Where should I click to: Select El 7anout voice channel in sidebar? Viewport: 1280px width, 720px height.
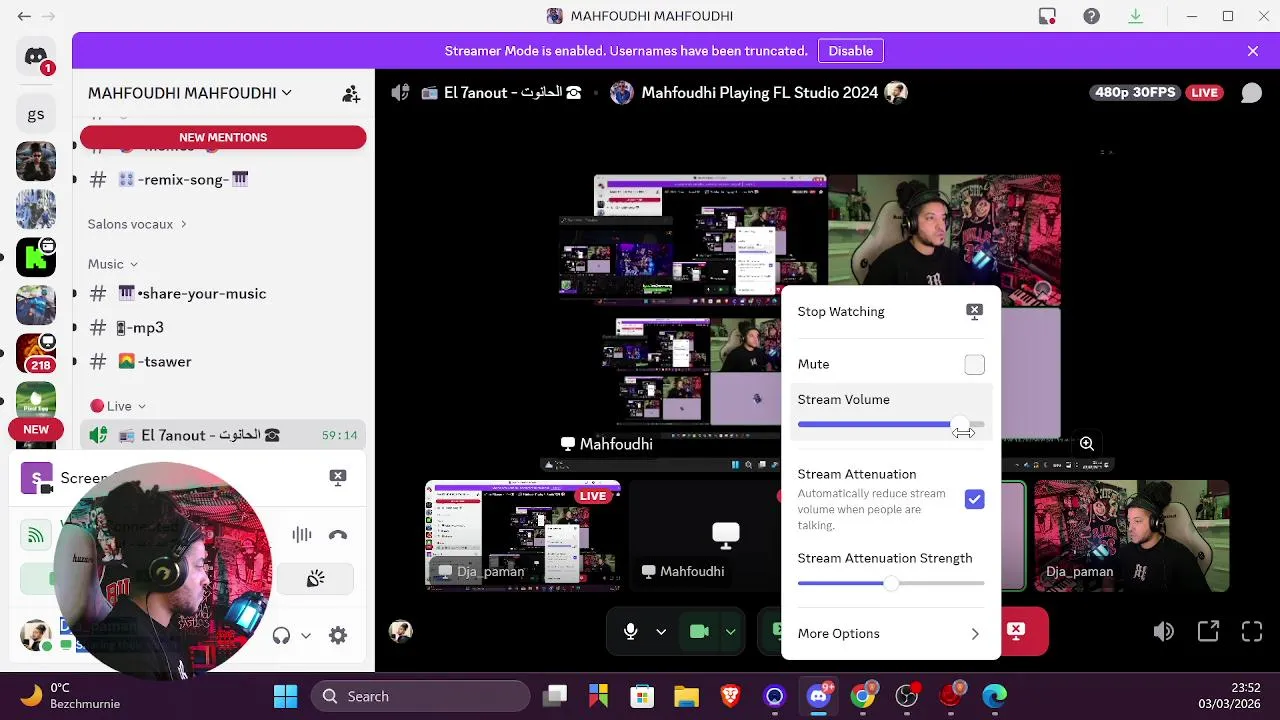[222, 435]
